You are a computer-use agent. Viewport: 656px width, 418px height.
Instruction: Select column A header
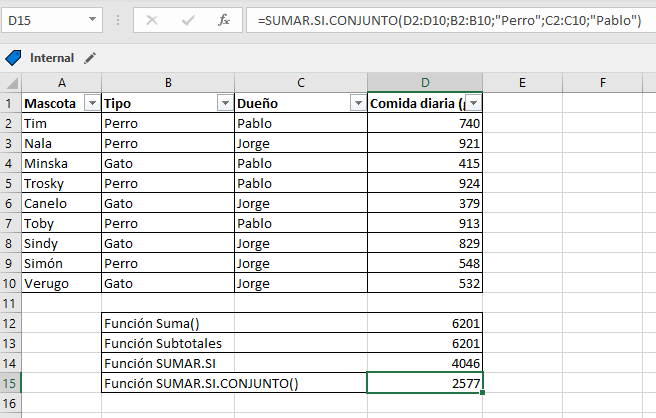click(x=62, y=83)
